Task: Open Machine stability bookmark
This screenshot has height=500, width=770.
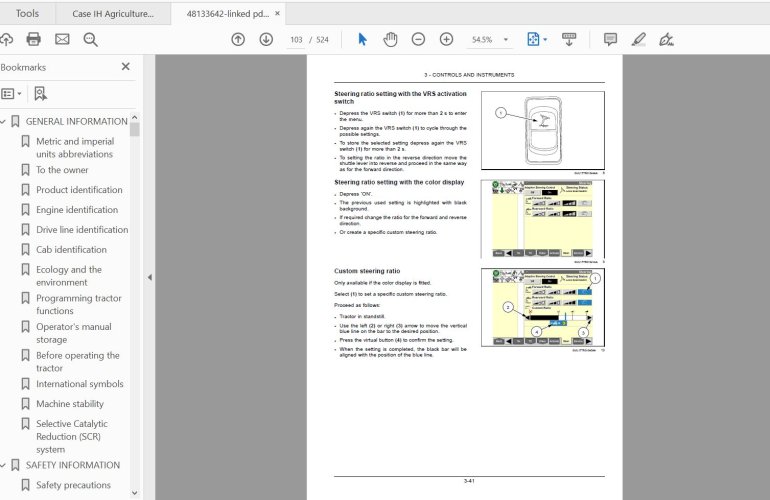Action: pos(70,404)
